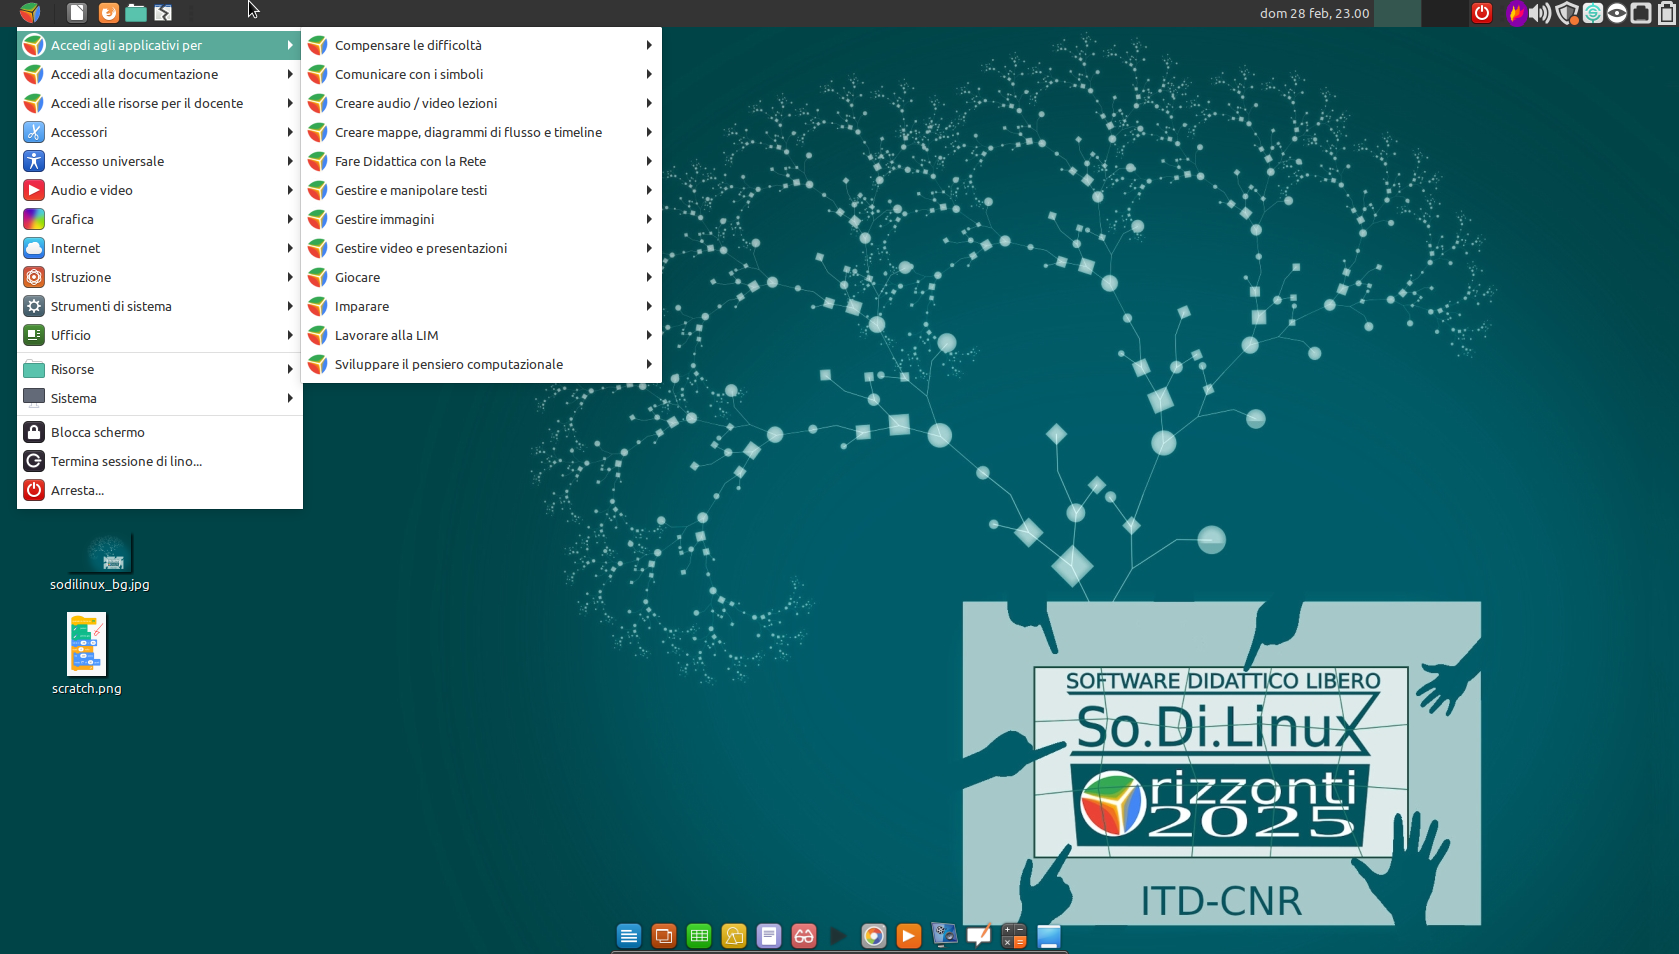Select the scratch.png desktop file
The image size is (1679, 954).
(87, 646)
